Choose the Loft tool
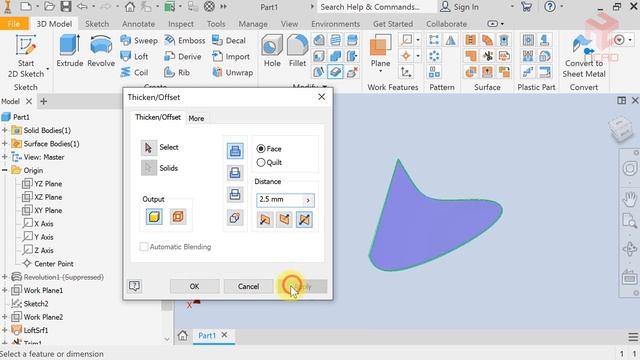The image size is (640, 360). (134, 56)
